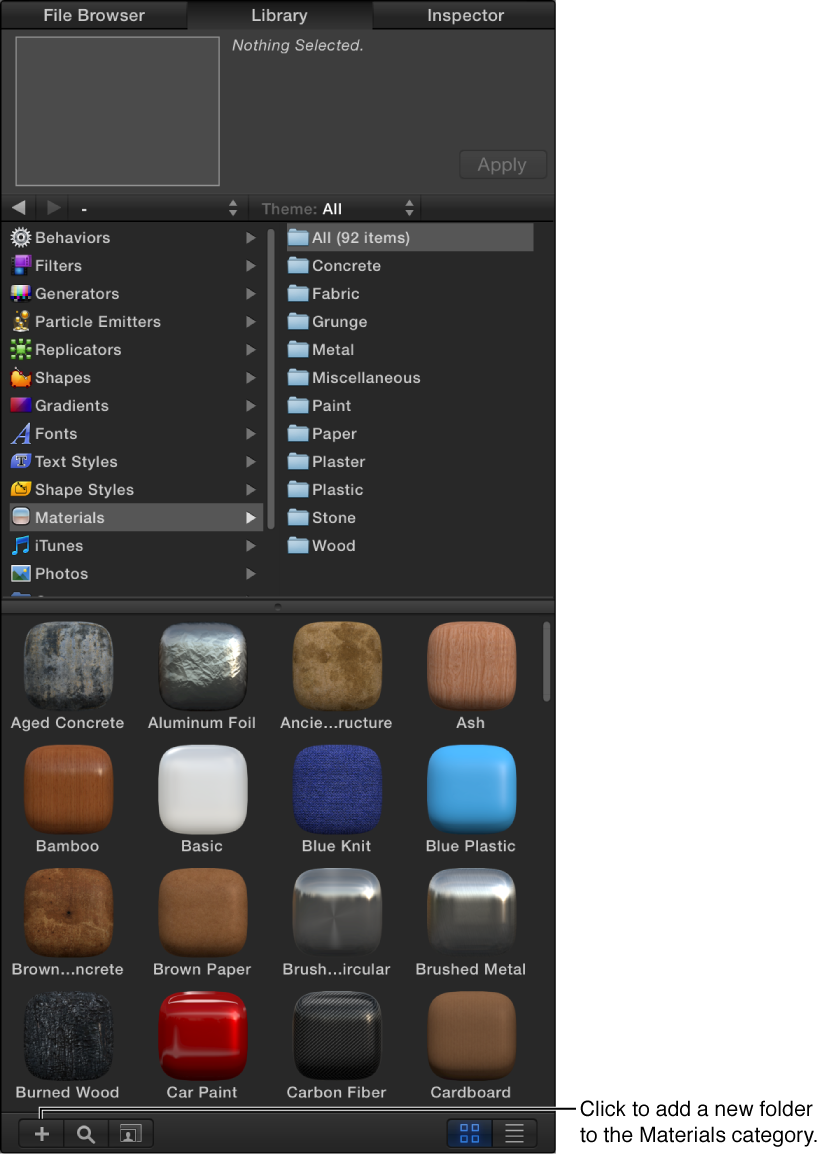Switch to icon grid view
This screenshot has height=1154, width=828.
pyautogui.click(x=469, y=1134)
